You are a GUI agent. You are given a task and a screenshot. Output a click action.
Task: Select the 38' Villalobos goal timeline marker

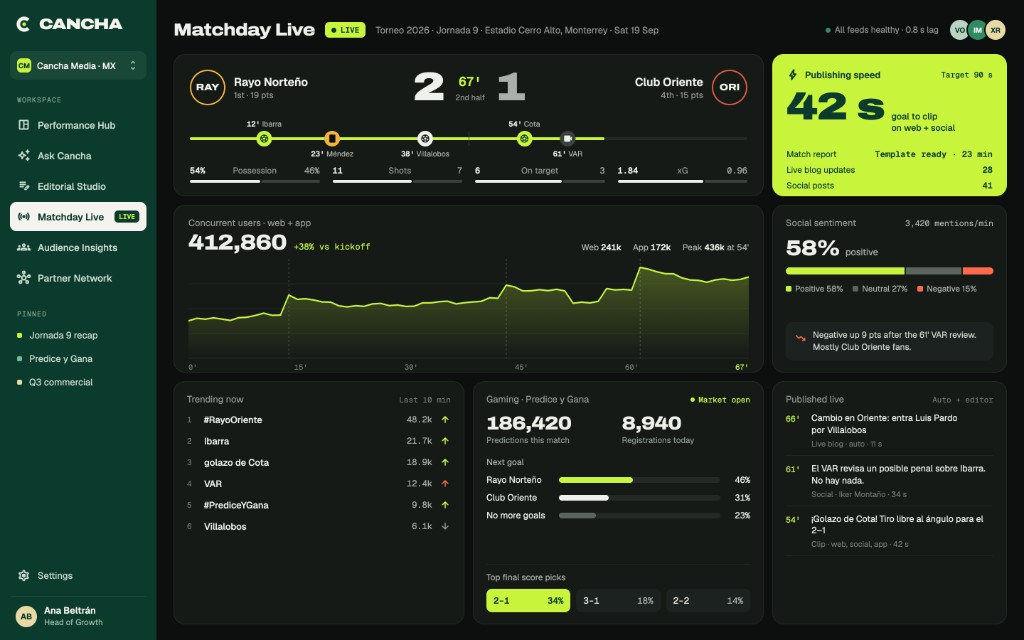425,138
